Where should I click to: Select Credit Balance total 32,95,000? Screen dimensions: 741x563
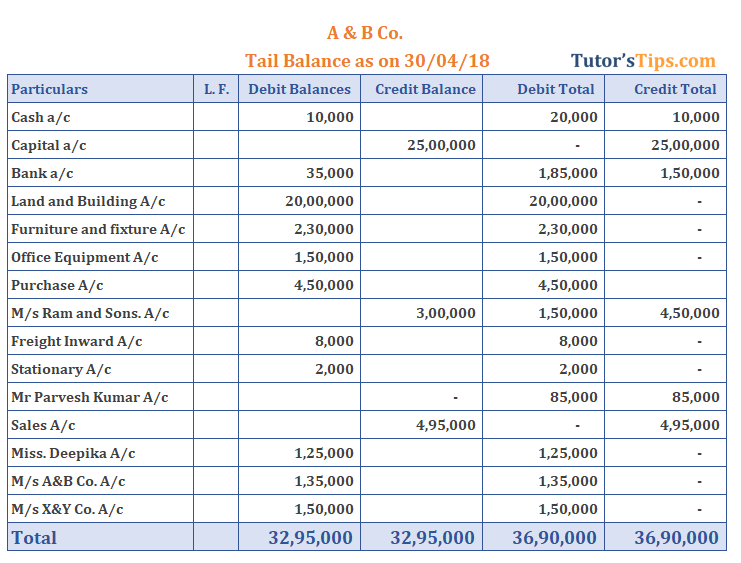coord(432,538)
